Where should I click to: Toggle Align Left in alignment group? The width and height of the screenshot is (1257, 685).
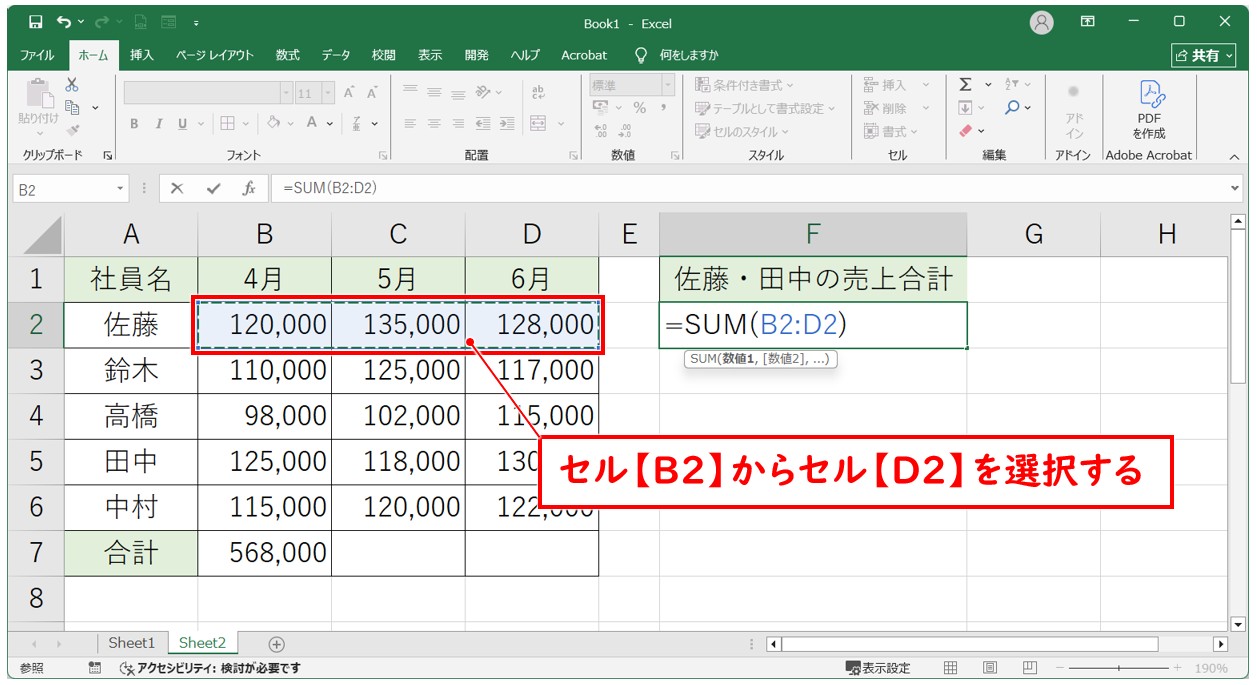(409, 123)
